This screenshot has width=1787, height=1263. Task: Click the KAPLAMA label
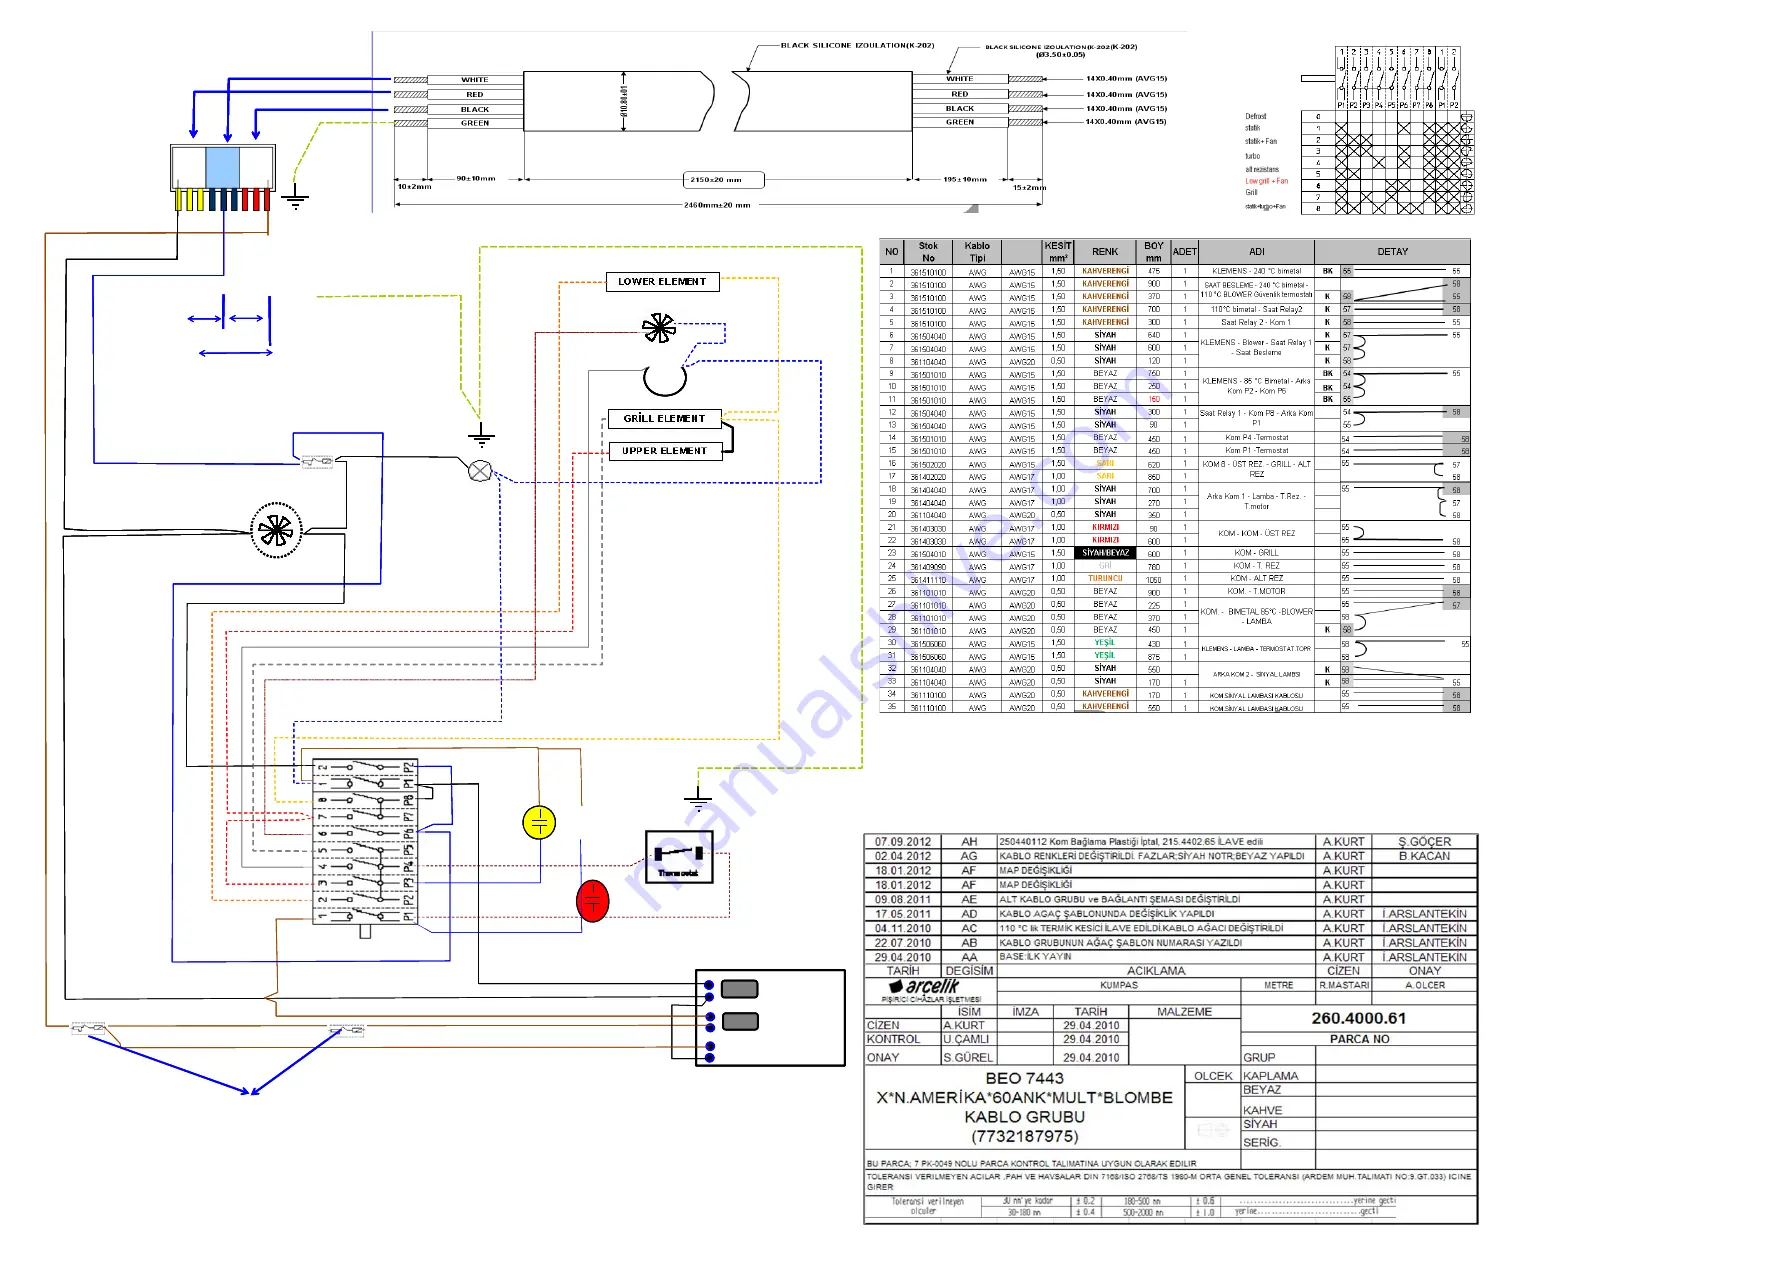pyautogui.click(x=1270, y=1077)
